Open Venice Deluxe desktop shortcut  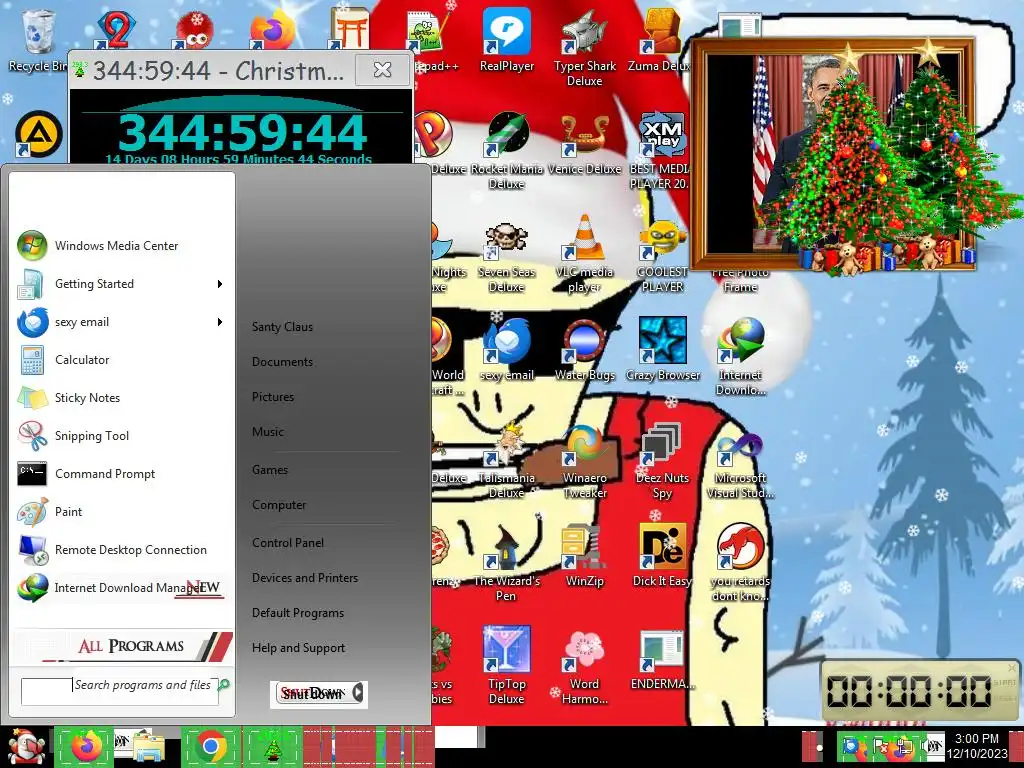(x=584, y=144)
